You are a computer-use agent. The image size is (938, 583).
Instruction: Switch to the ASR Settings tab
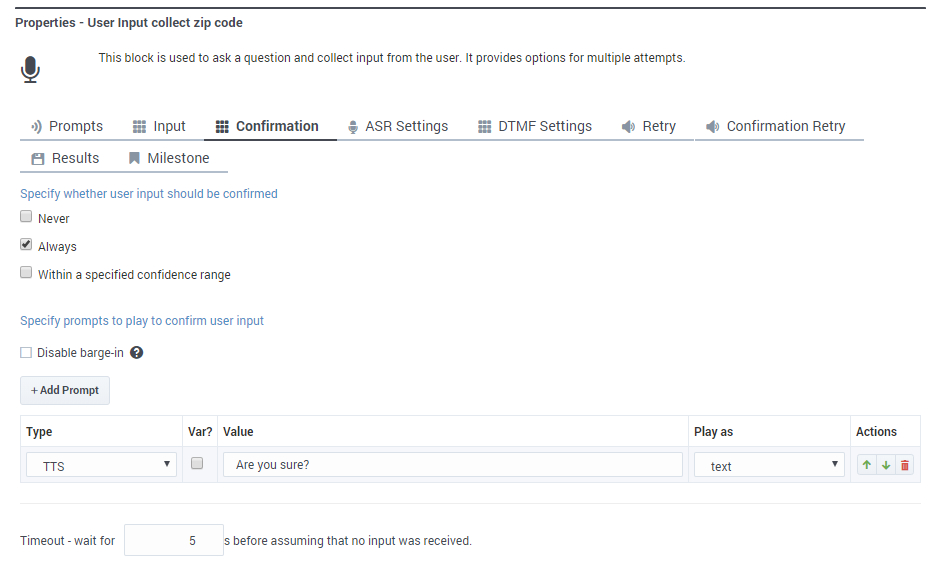400,126
